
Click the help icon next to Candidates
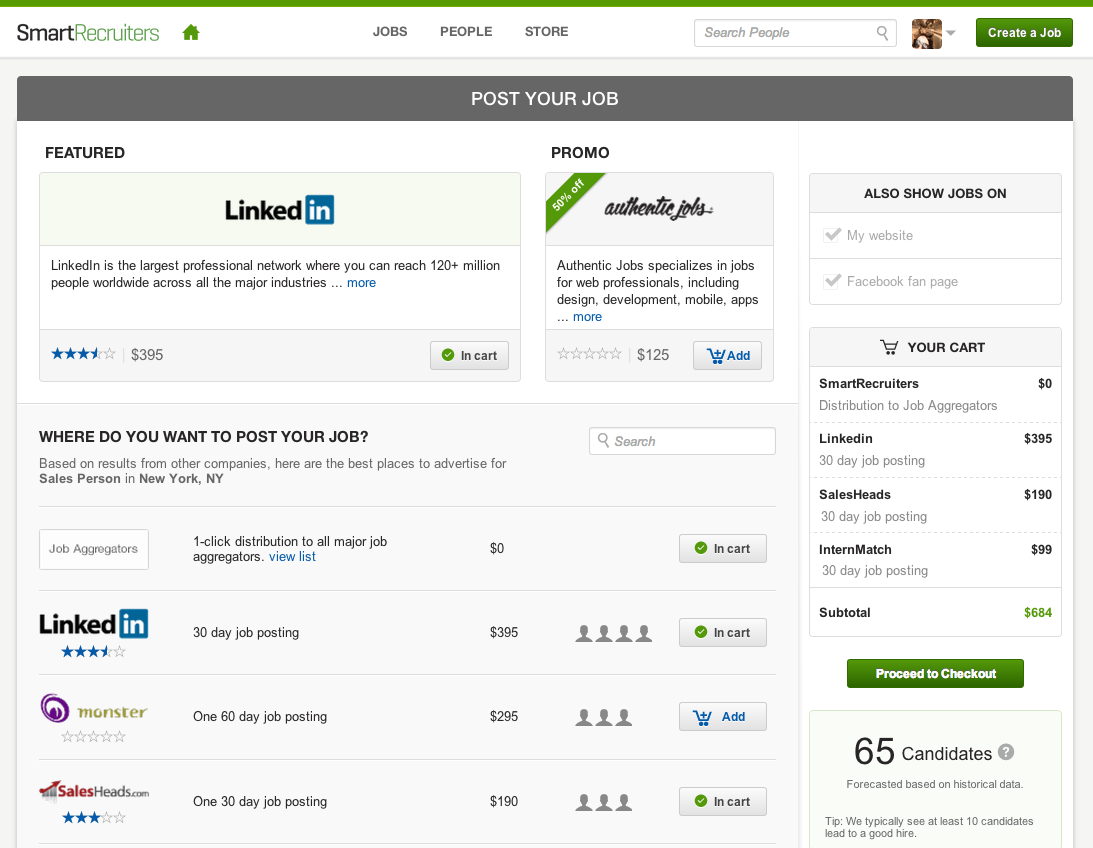coord(1006,752)
